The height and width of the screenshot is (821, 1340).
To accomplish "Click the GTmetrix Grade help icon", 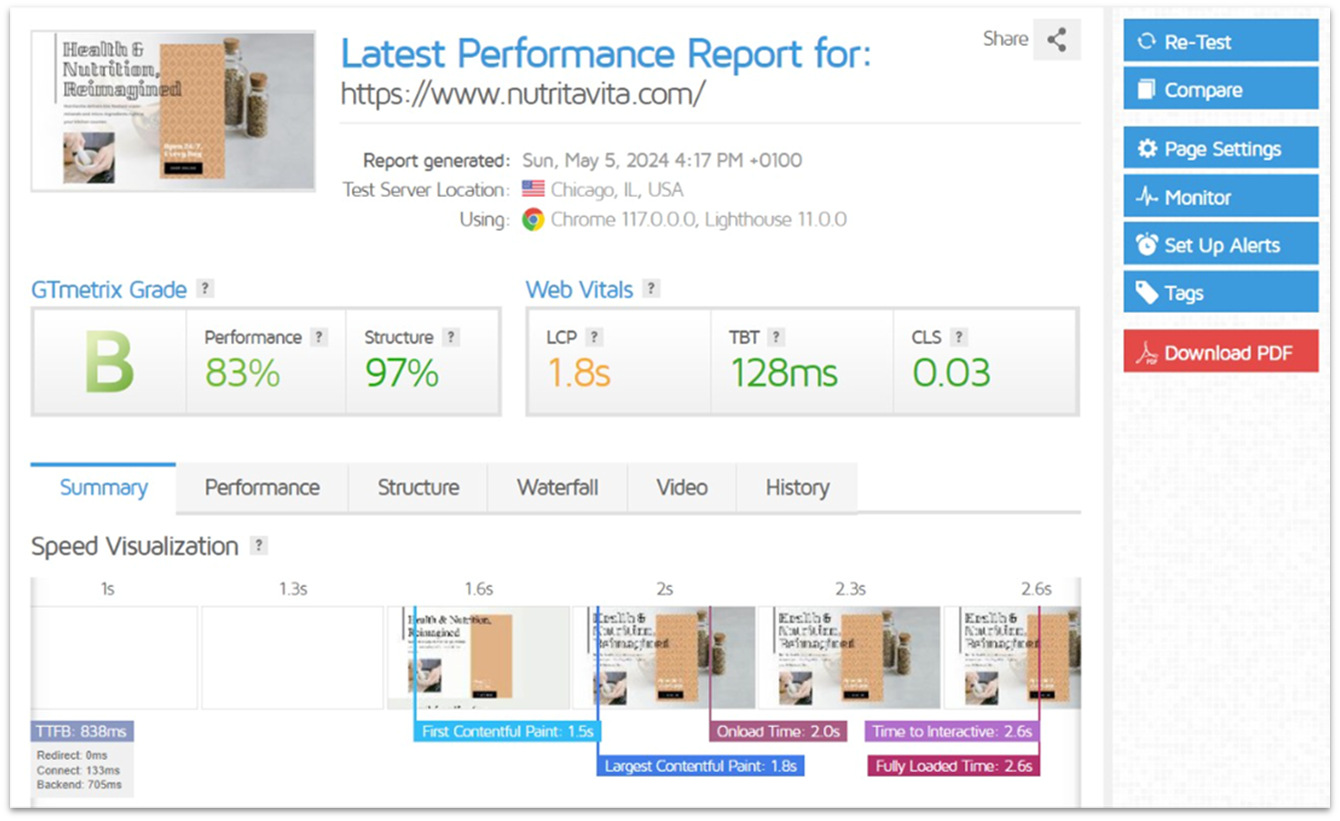I will click(x=205, y=289).
